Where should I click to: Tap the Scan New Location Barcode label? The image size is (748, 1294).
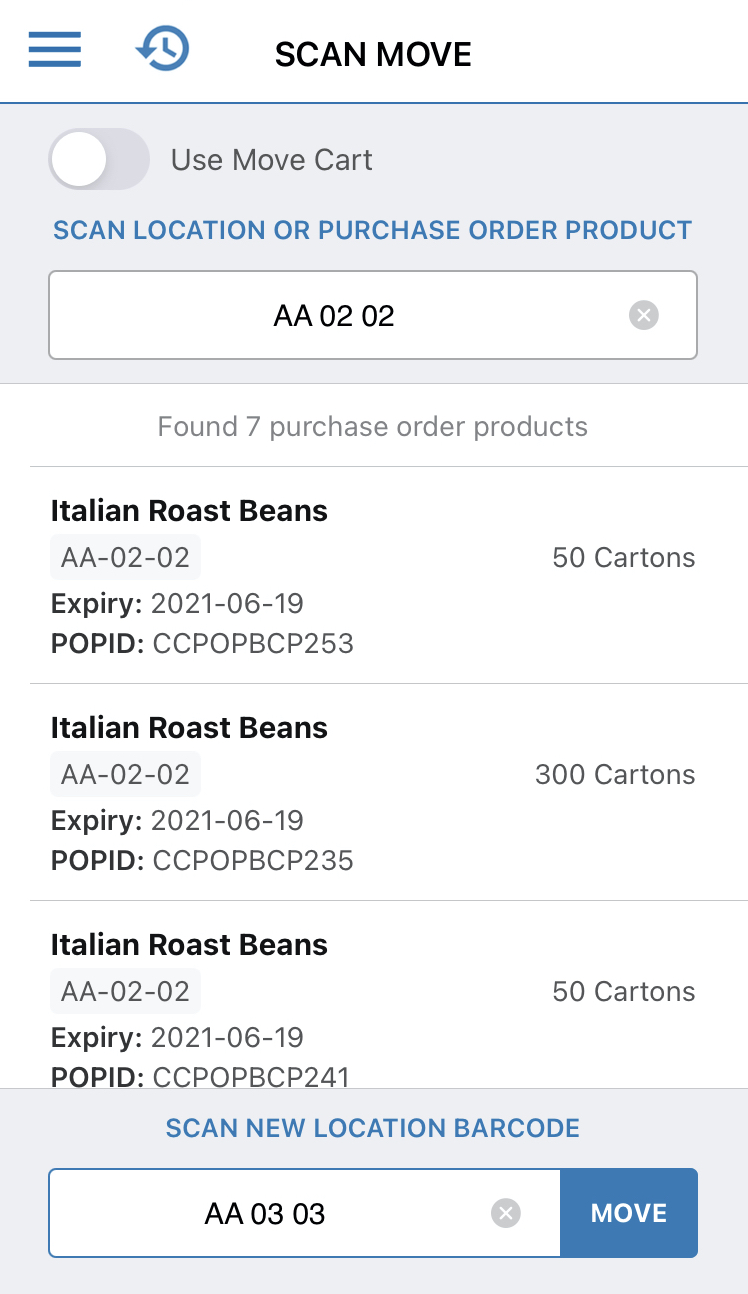[373, 1128]
